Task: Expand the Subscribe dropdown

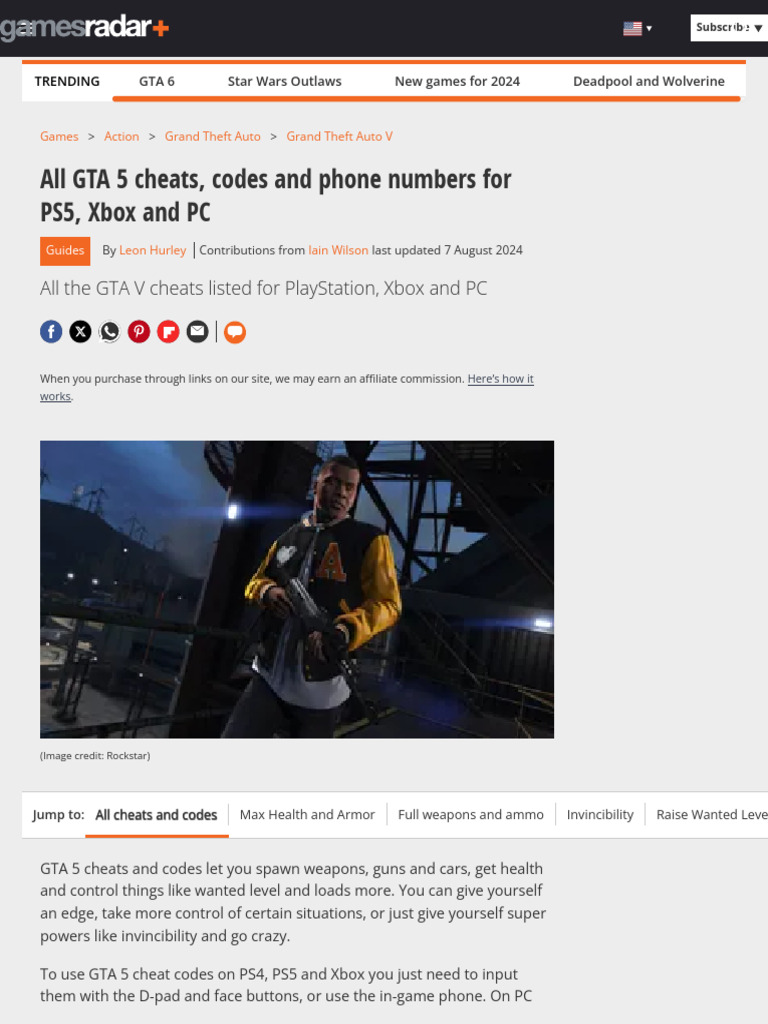Action: coord(729,27)
